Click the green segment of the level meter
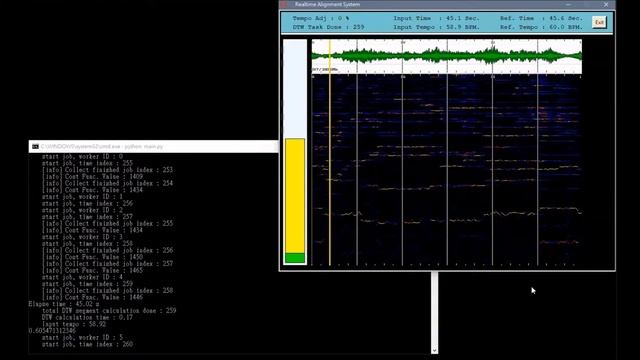This screenshot has height=360, width=640. click(295, 258)
